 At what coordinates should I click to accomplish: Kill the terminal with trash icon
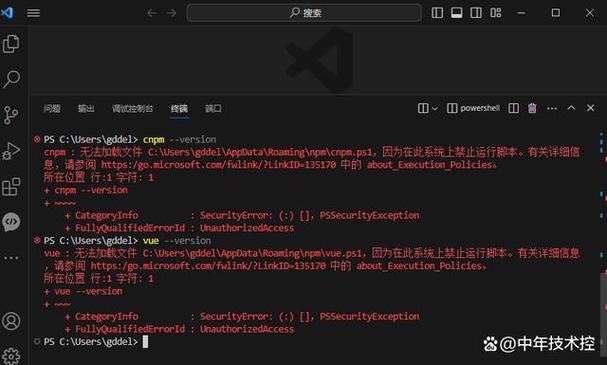(x=532, y=108)
